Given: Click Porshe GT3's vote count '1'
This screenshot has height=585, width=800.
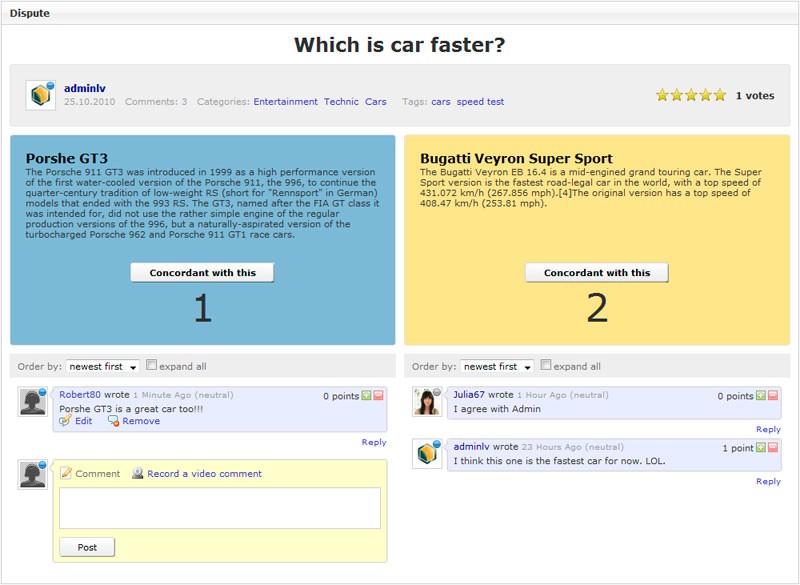Looking at the screenshot, I should coord(203,308).
